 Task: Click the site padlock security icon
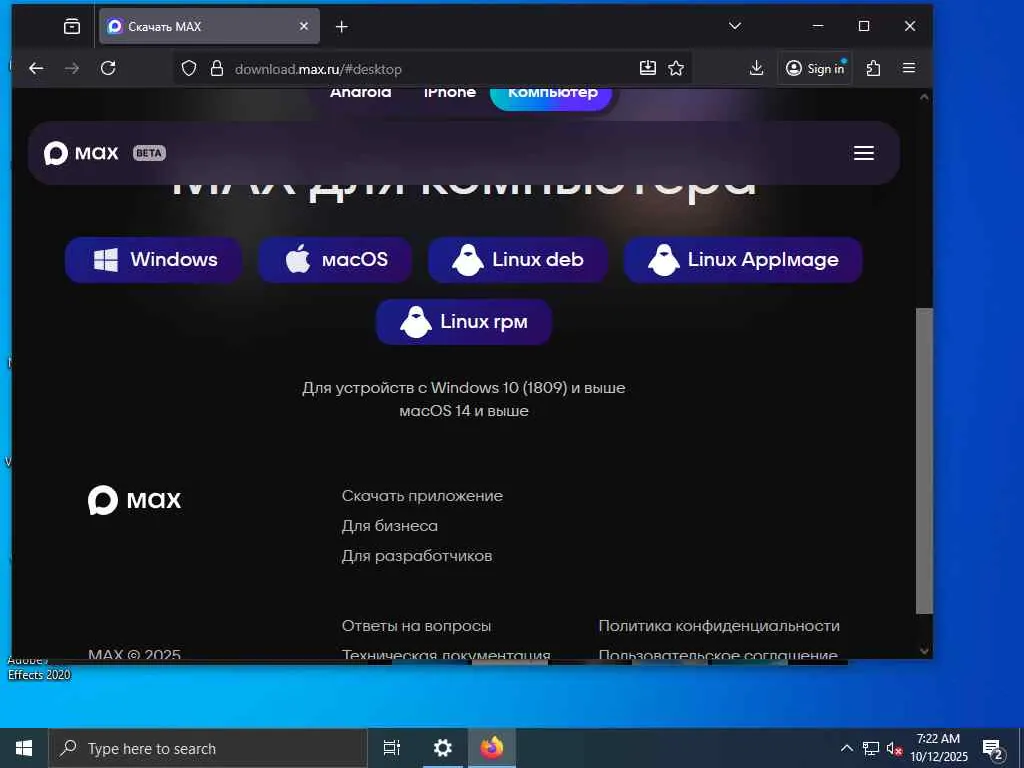click(x=217, y=69)
